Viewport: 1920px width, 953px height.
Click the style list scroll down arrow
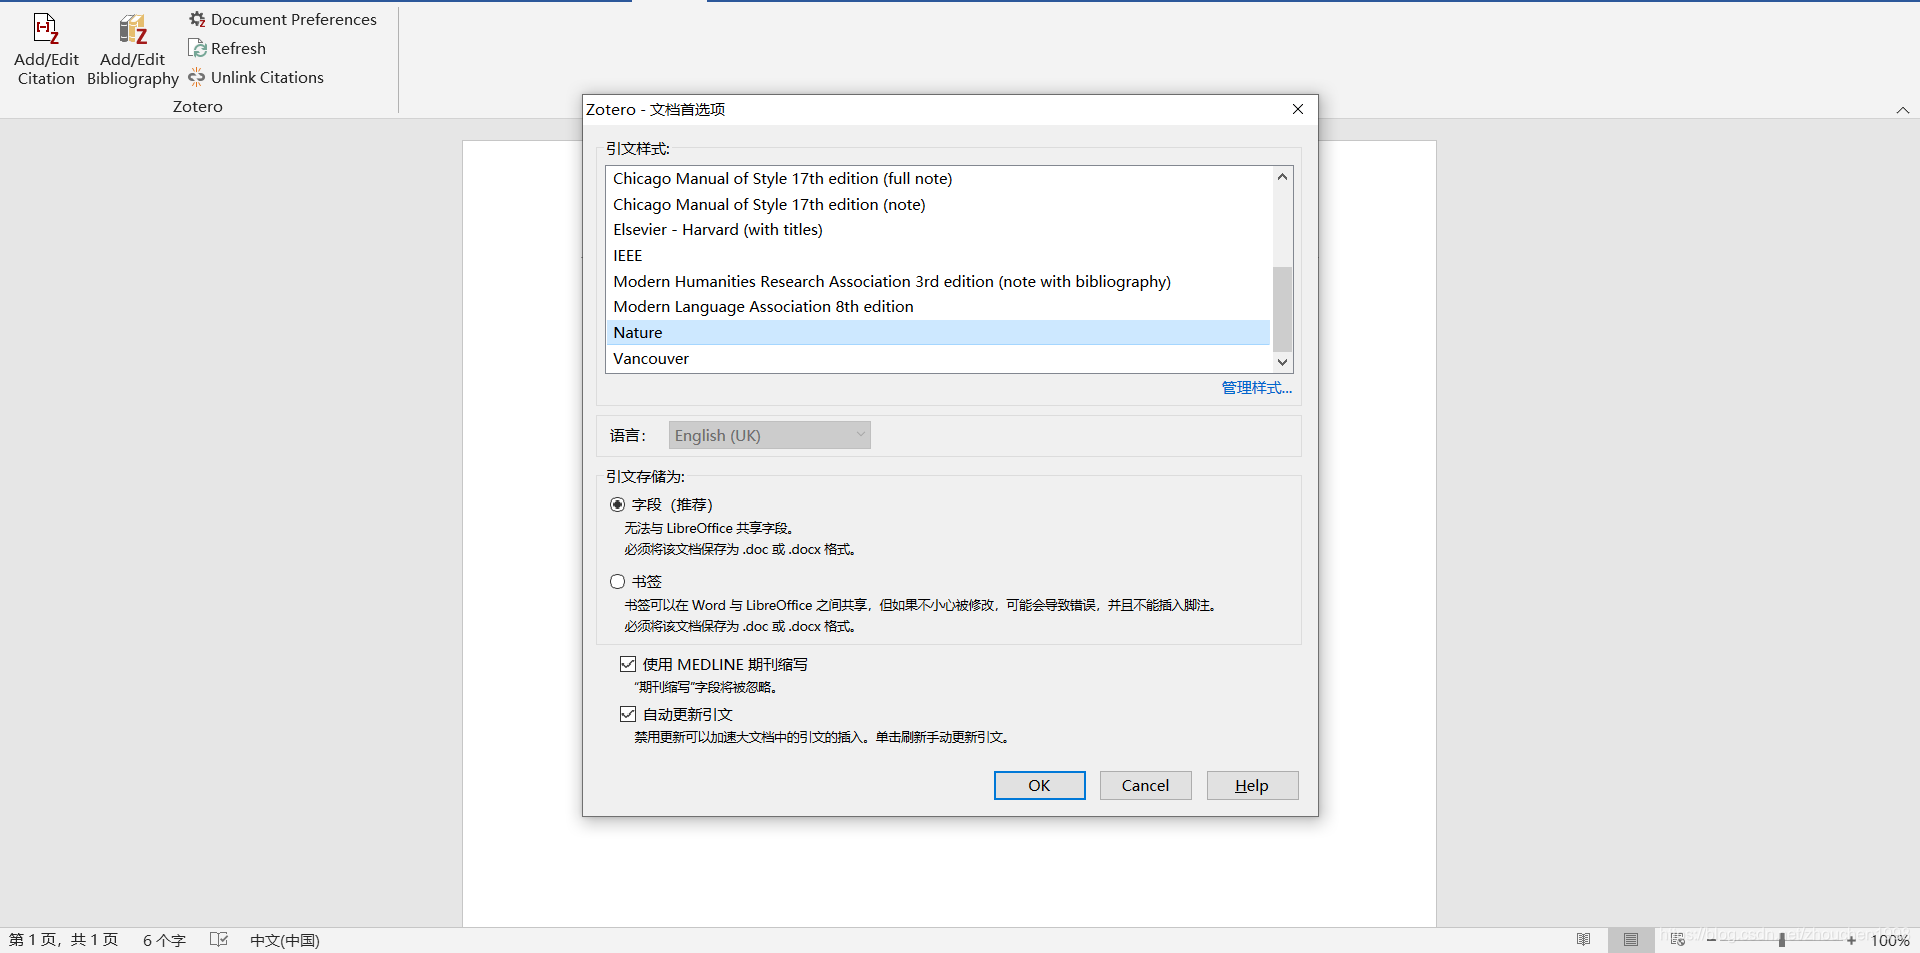coord(1282,362)
